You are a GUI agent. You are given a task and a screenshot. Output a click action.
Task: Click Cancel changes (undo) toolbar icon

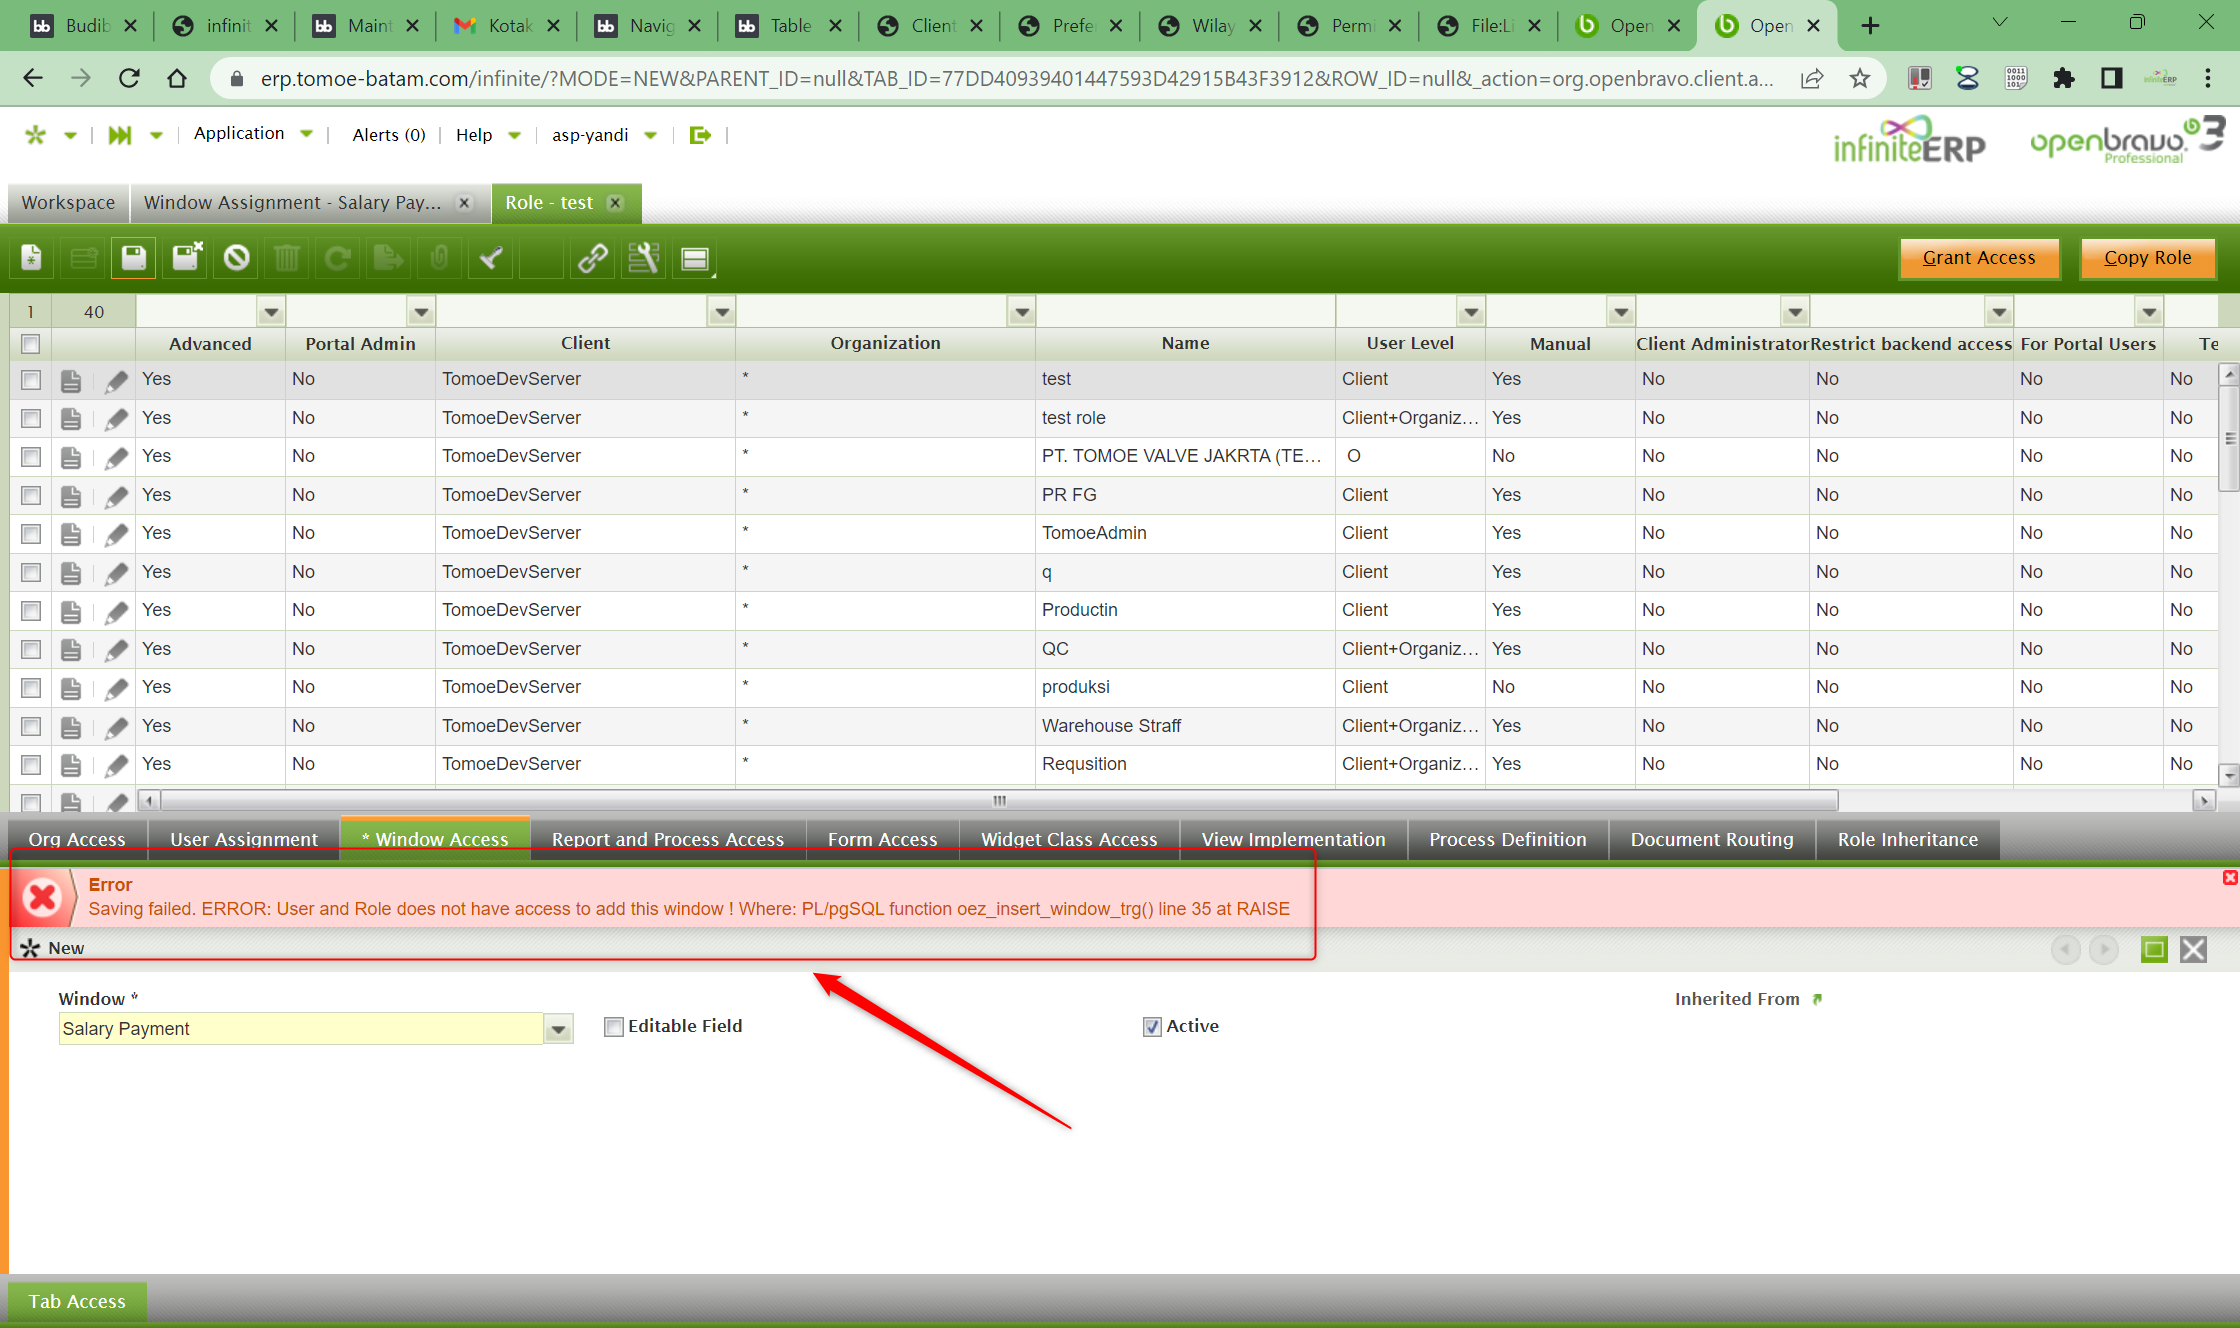237,258
